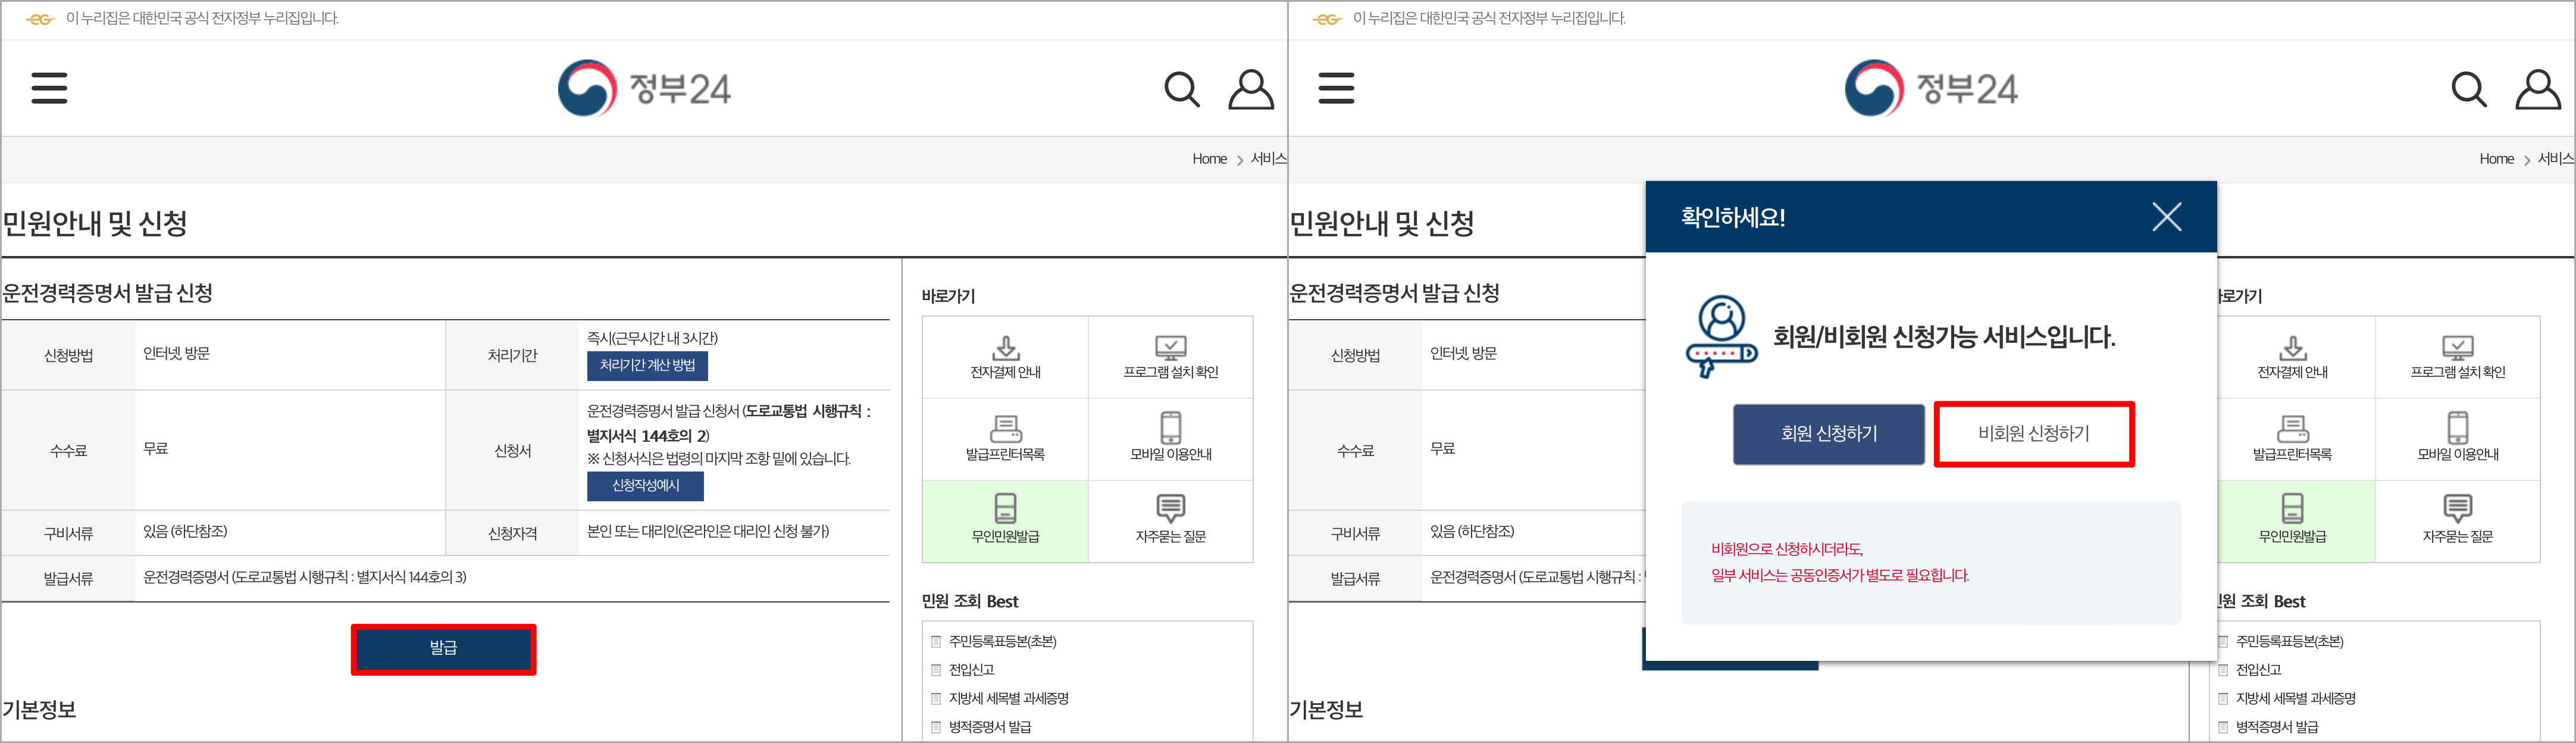Open 모바일 이용안내 shortcut in right screenshot

click(2457, 439)
